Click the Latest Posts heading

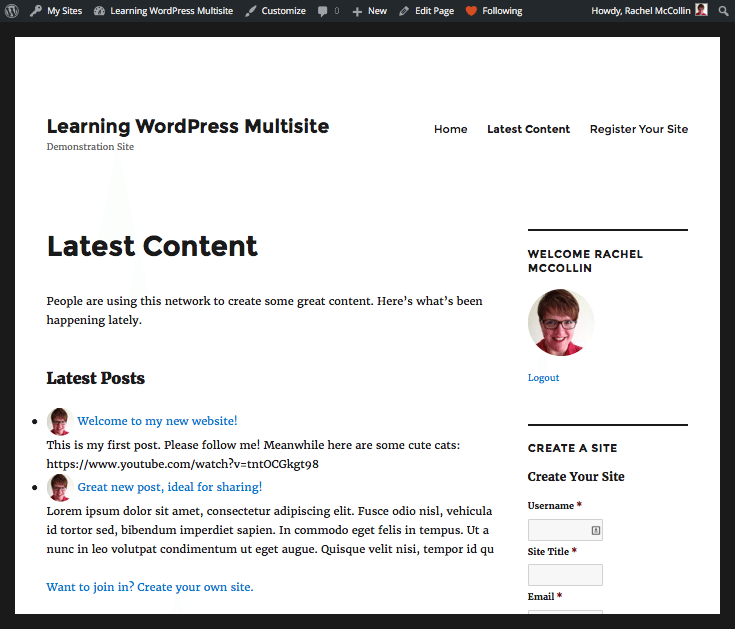click(x=96, y=378)
